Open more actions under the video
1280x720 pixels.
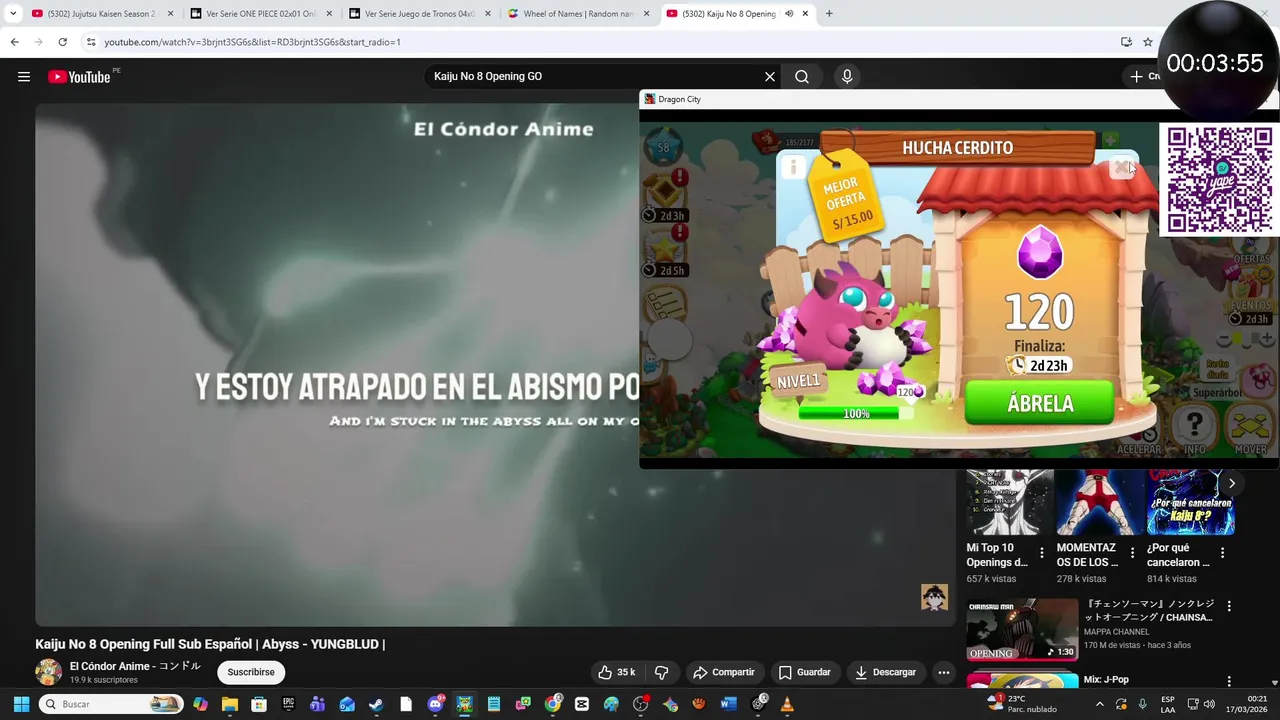point(943,672)
